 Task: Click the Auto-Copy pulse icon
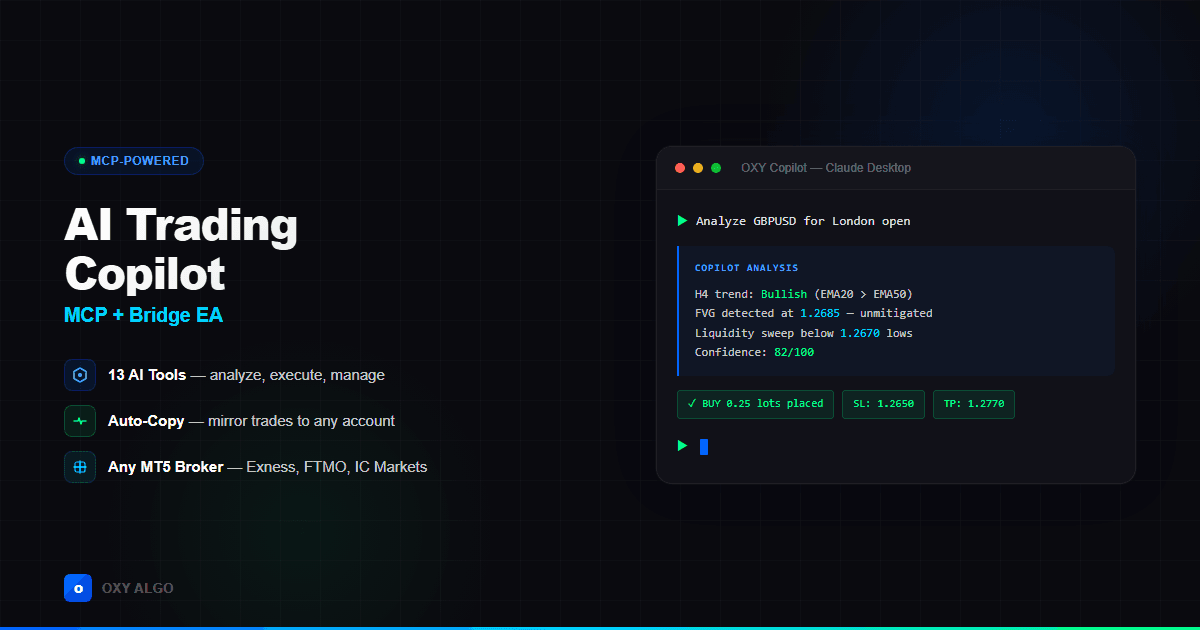tap(80, 421)
